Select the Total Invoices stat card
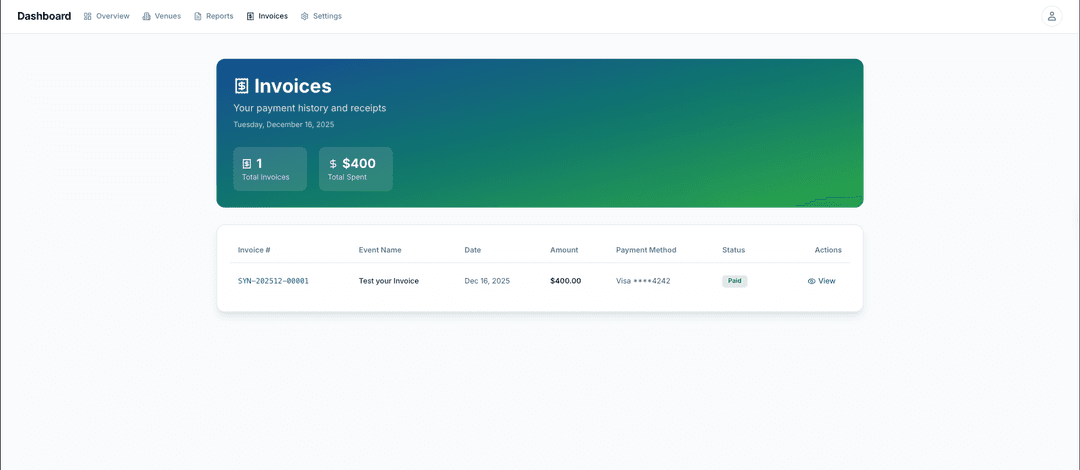1080x470 pixels. [x=270, y=169]
